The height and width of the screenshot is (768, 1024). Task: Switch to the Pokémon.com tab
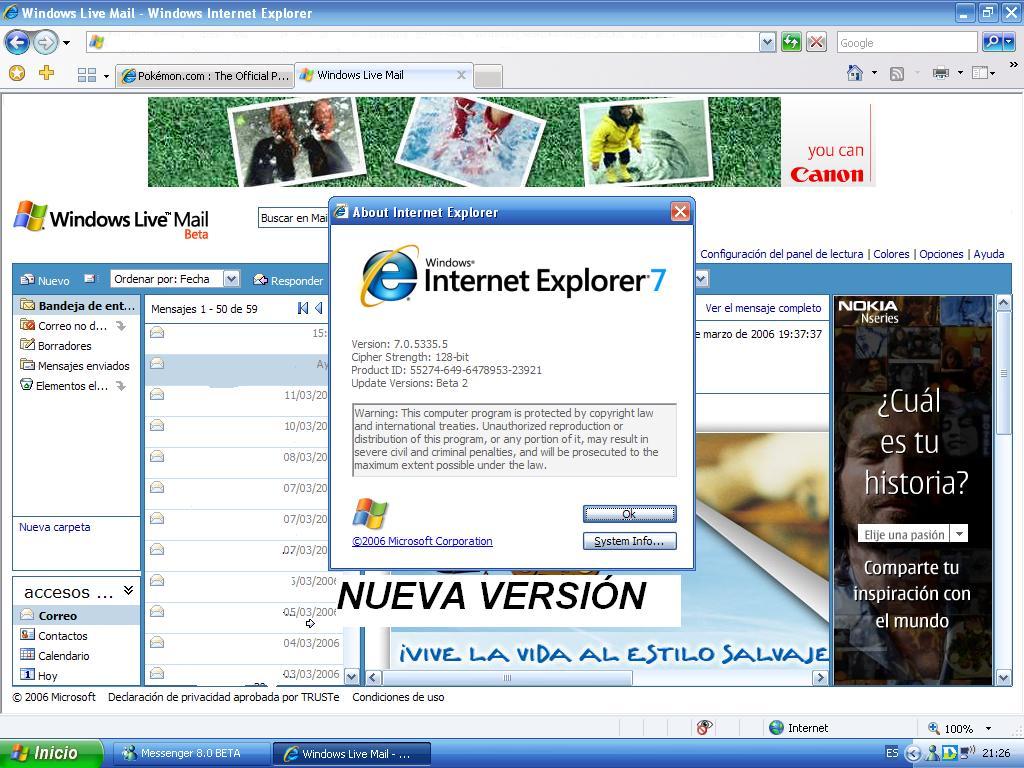(204, 75)
